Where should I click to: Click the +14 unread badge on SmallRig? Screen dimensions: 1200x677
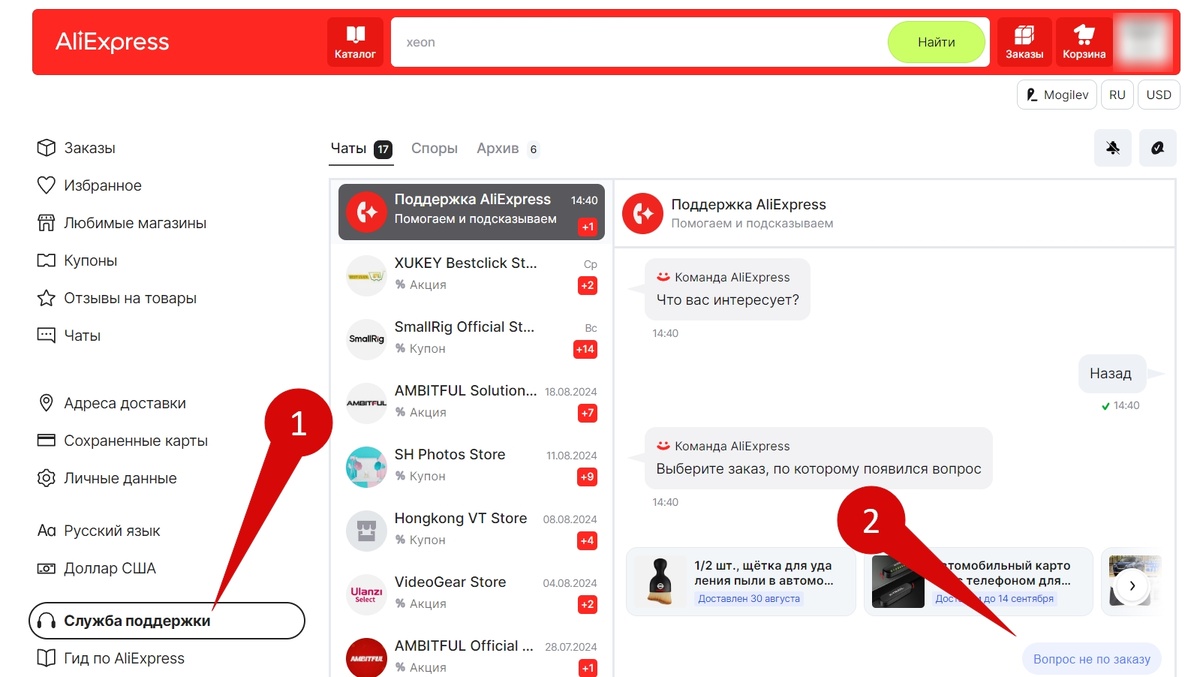click(585, 349)
